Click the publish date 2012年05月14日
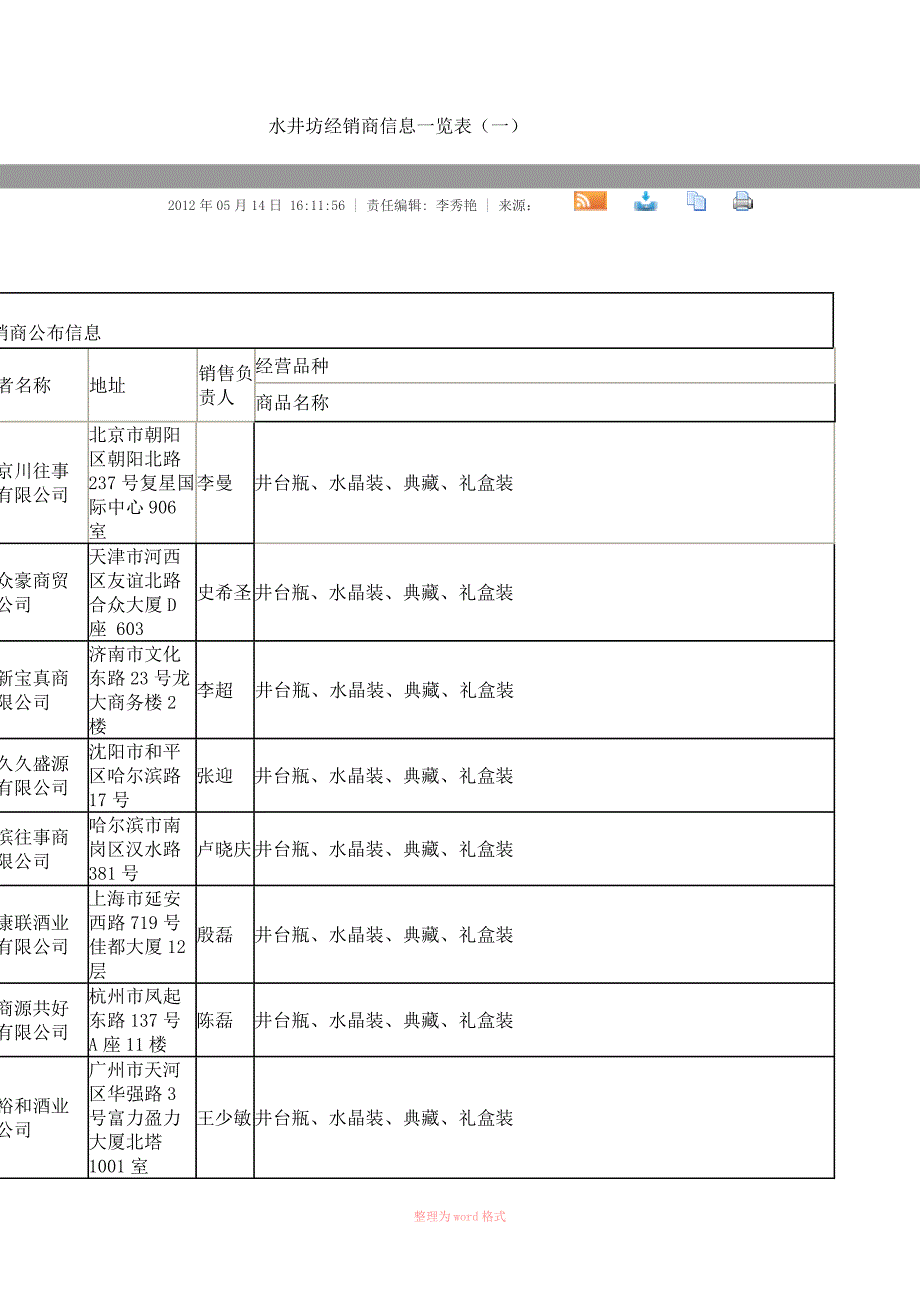920x1302 pixels. 225,205
